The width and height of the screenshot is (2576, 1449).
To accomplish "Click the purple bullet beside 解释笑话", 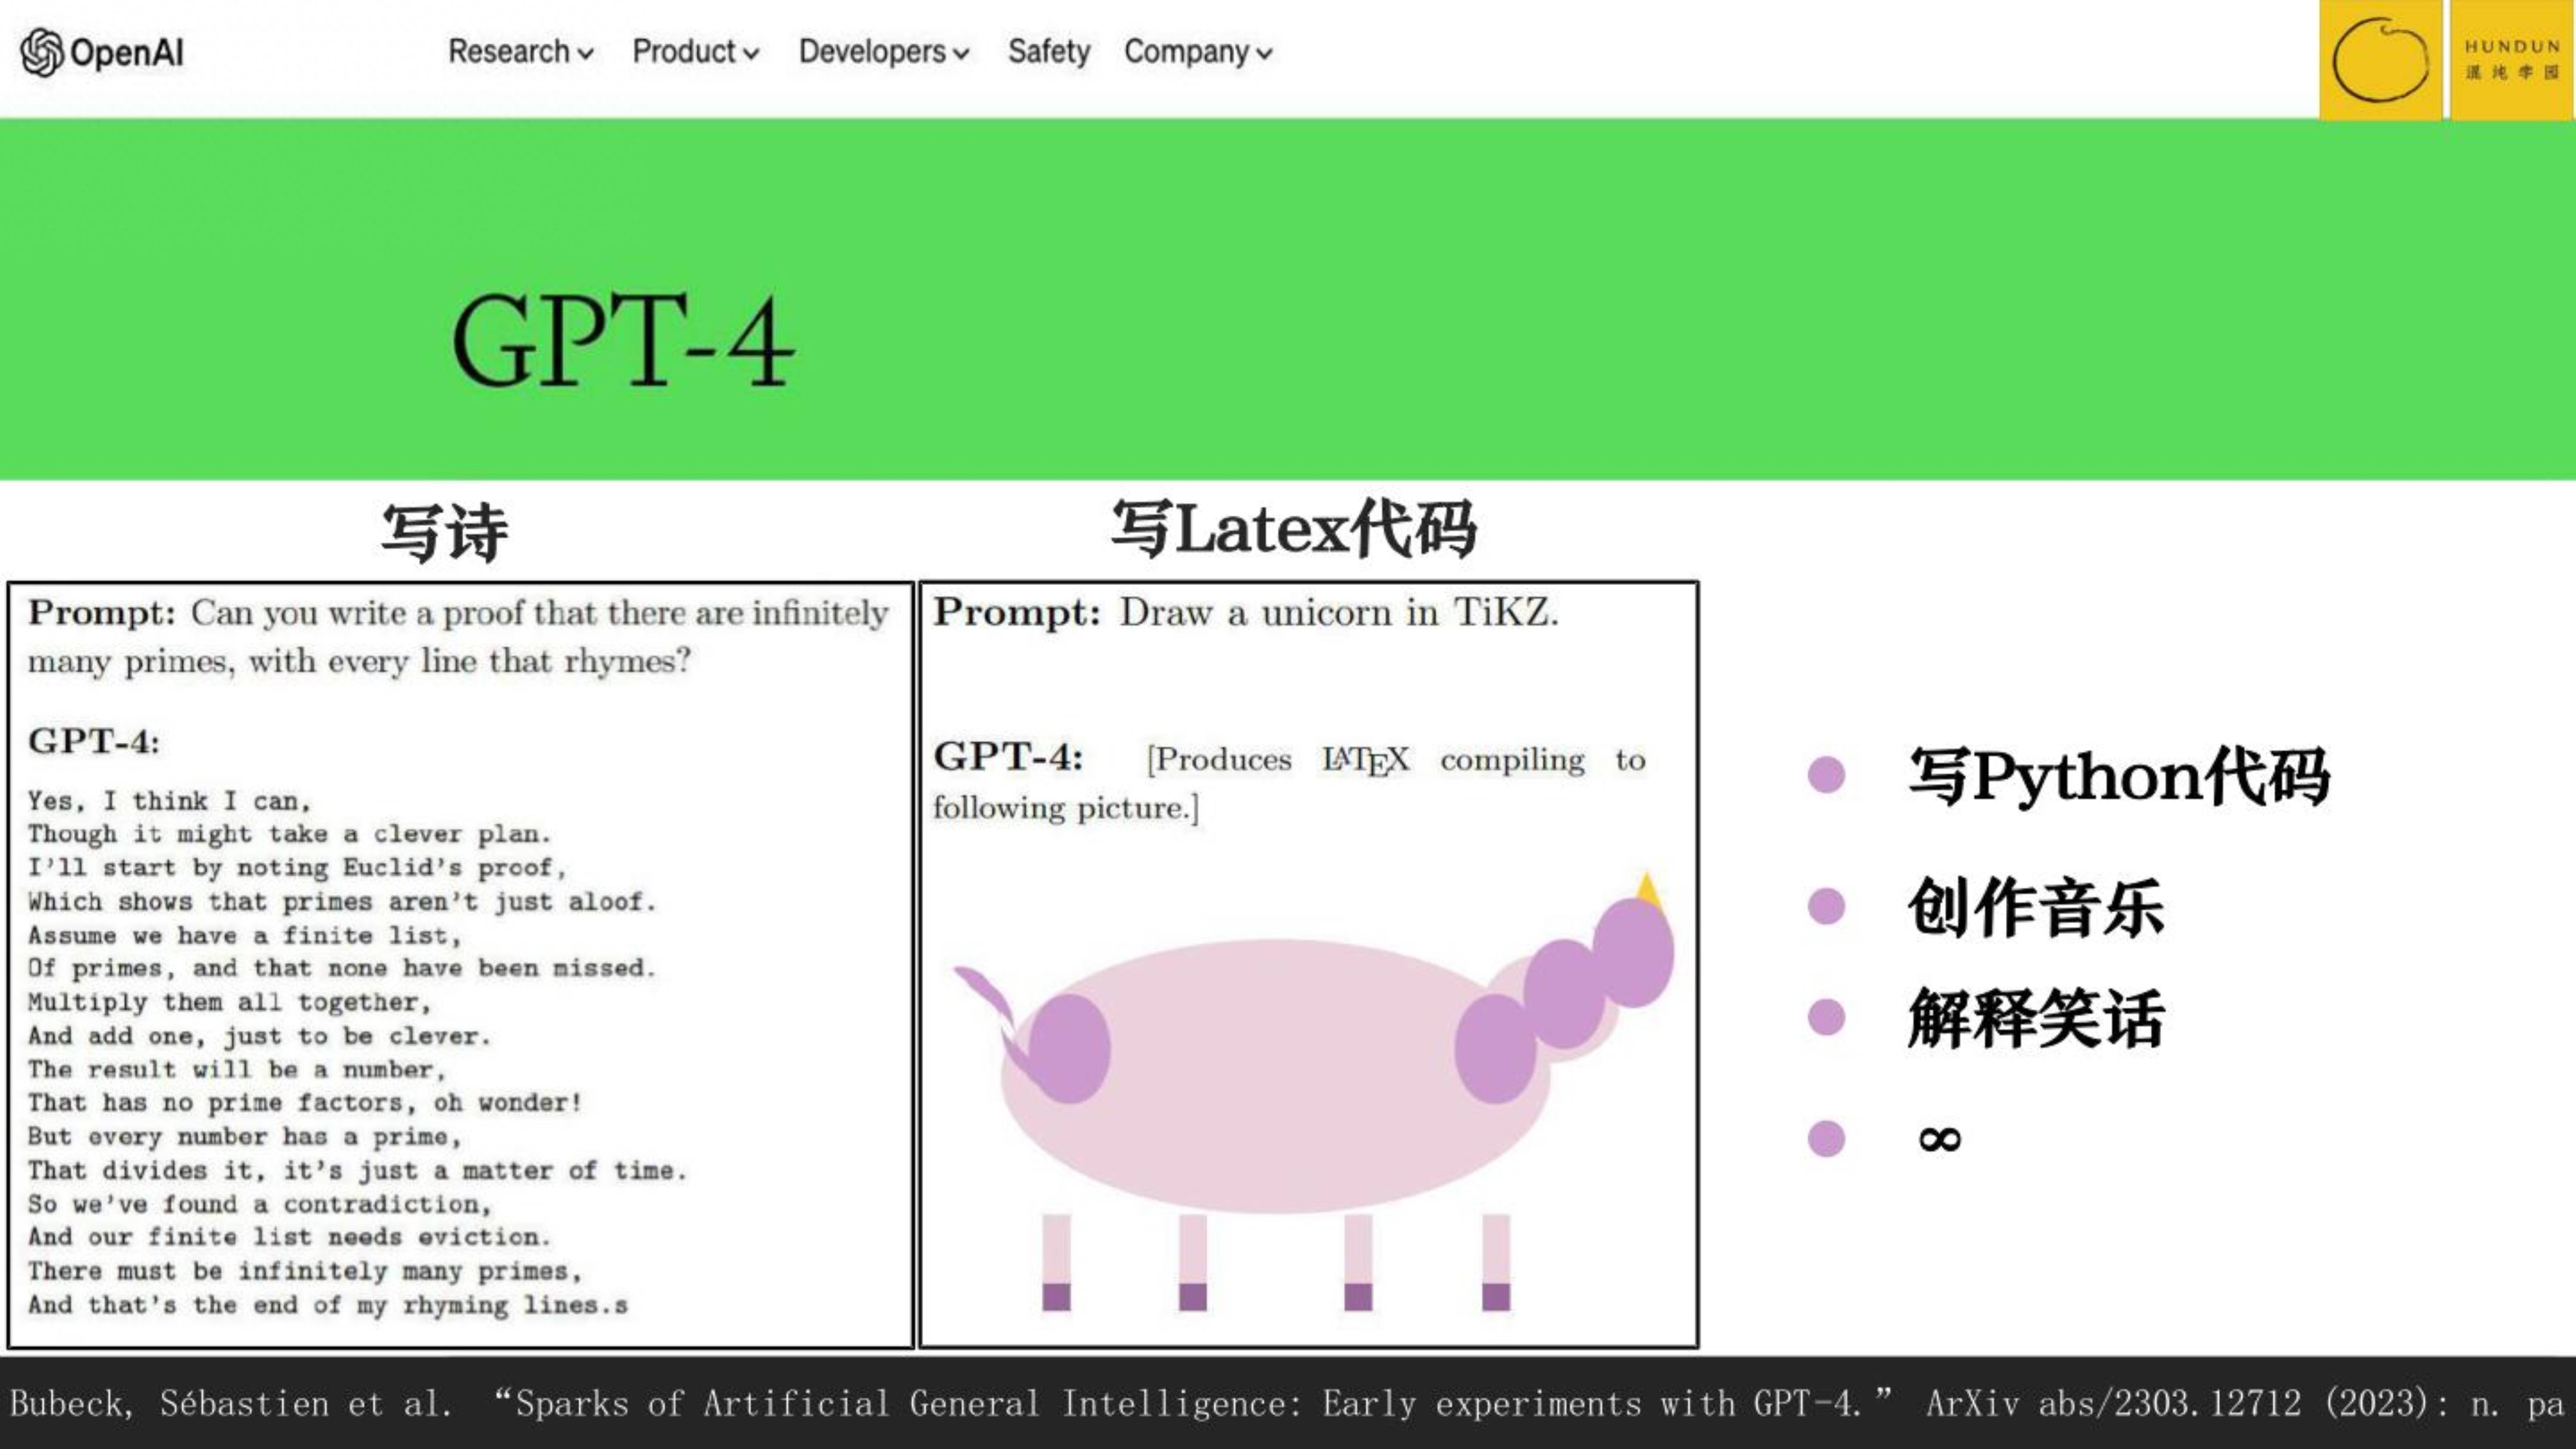I will coord(1826,1018).
